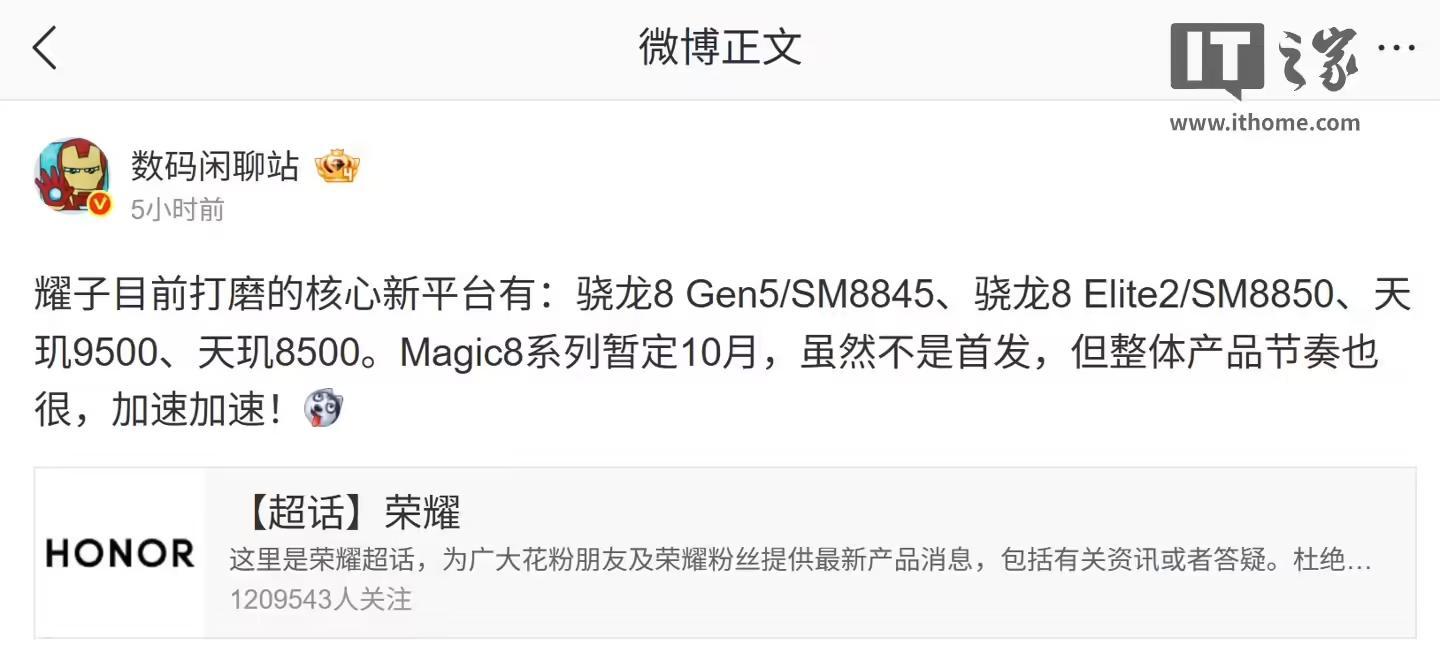Click the 5小时前 post timestamp
The width and height of the screenshot is (1440, 660).
point(178,210)
